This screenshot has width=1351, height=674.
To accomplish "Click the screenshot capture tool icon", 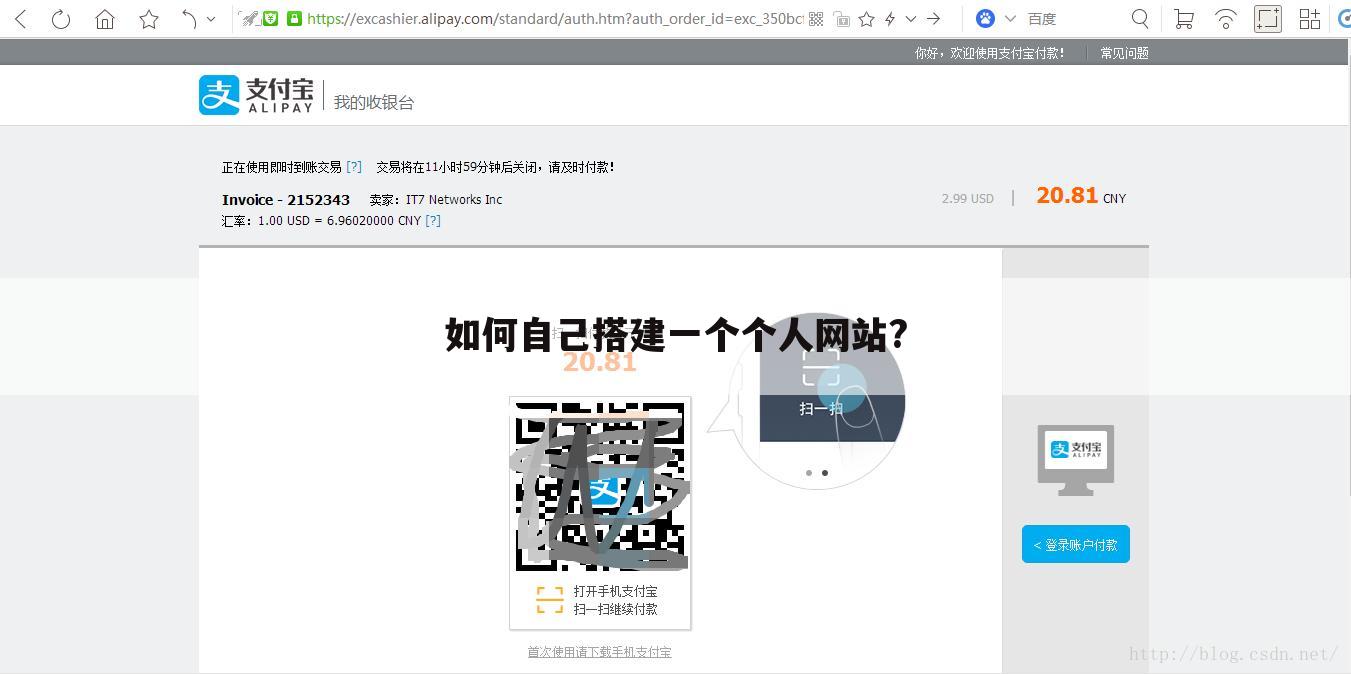I will point(1268,18).
